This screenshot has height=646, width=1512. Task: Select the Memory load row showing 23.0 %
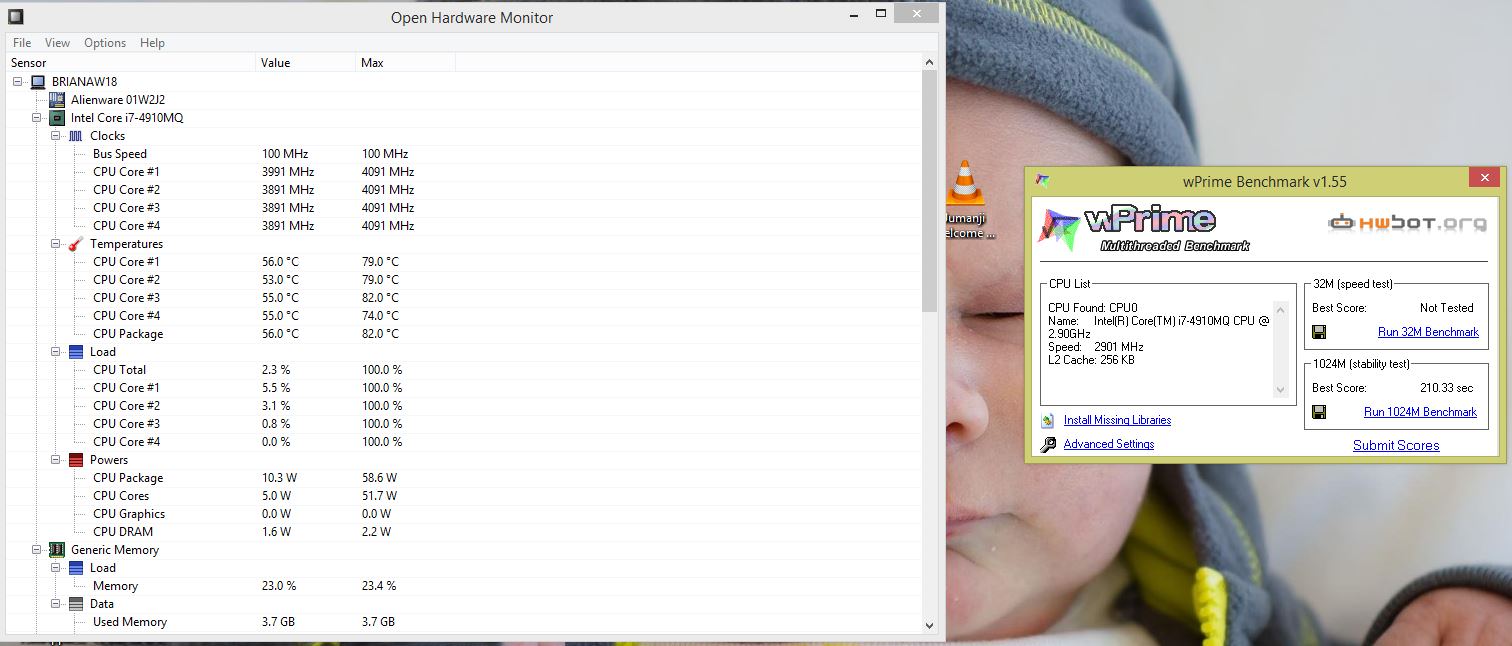pos(463,586)
